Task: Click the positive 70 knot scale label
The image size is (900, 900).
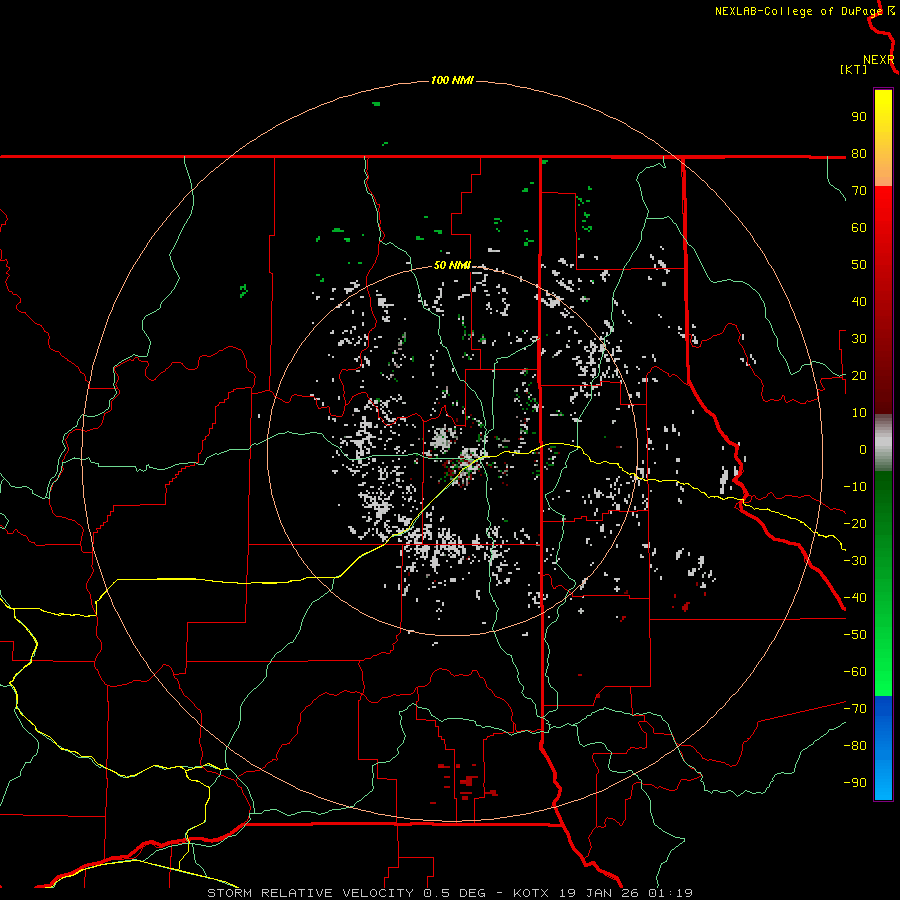Action: 859,191
